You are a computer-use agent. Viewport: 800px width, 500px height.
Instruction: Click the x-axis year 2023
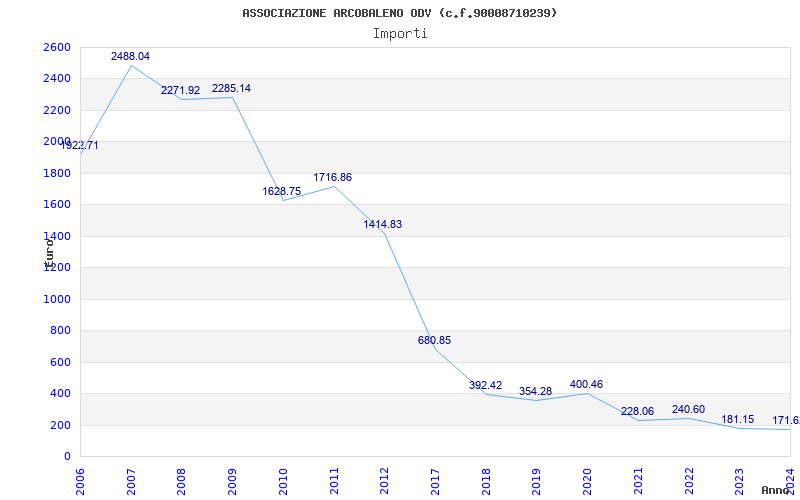(x=739, y=482)
